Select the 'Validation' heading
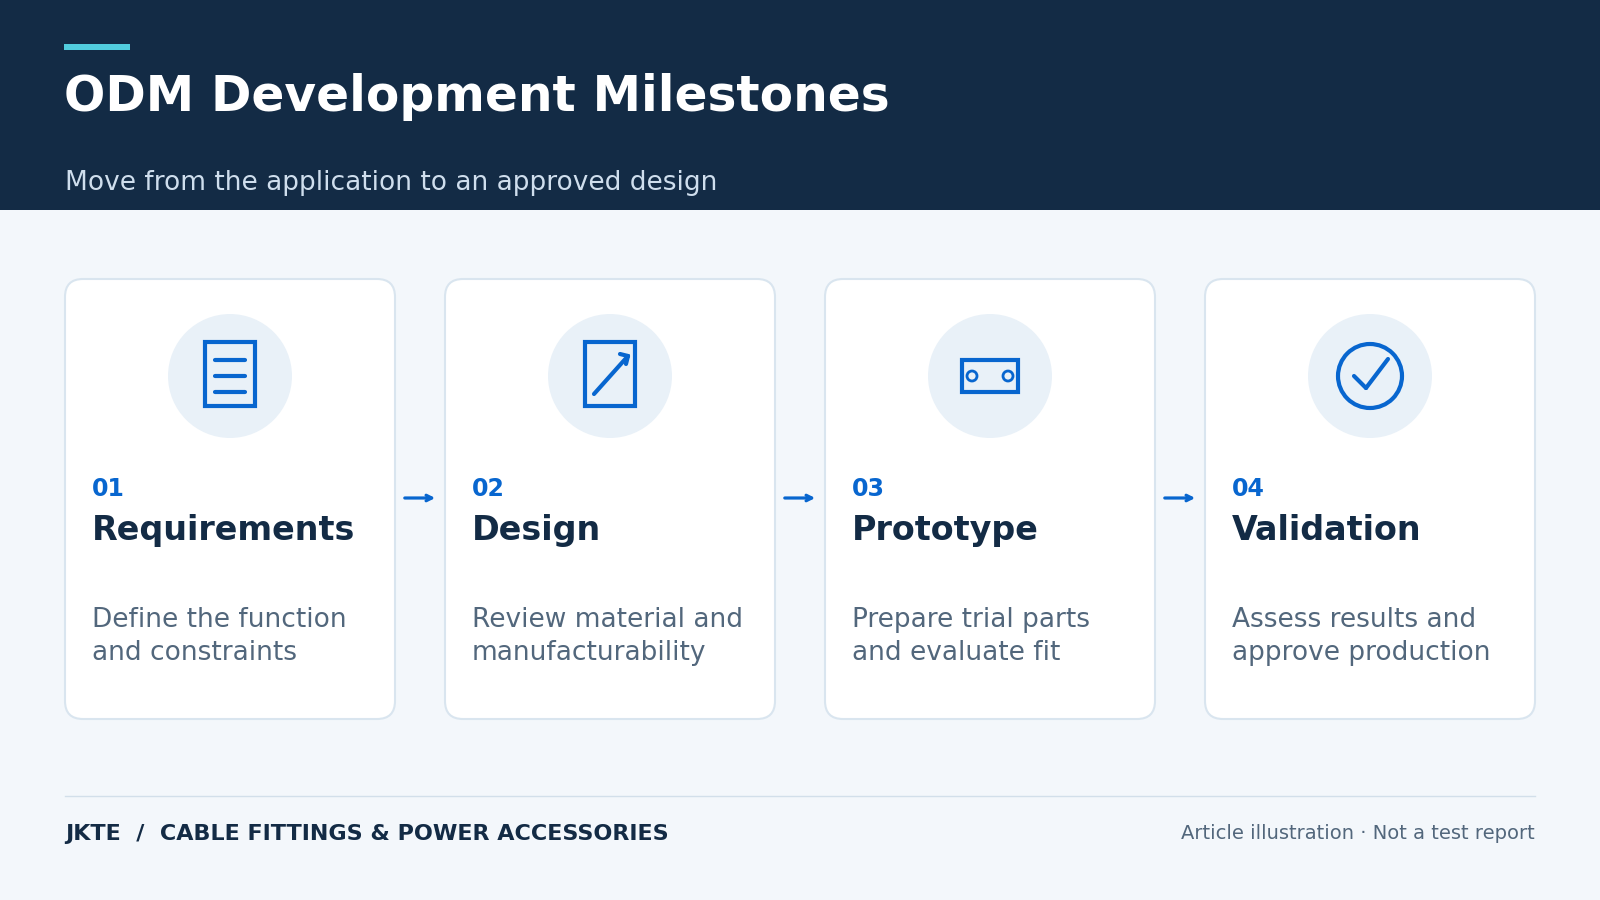The height and width of the screenshot is (900, 1600). pos(1326,530)
